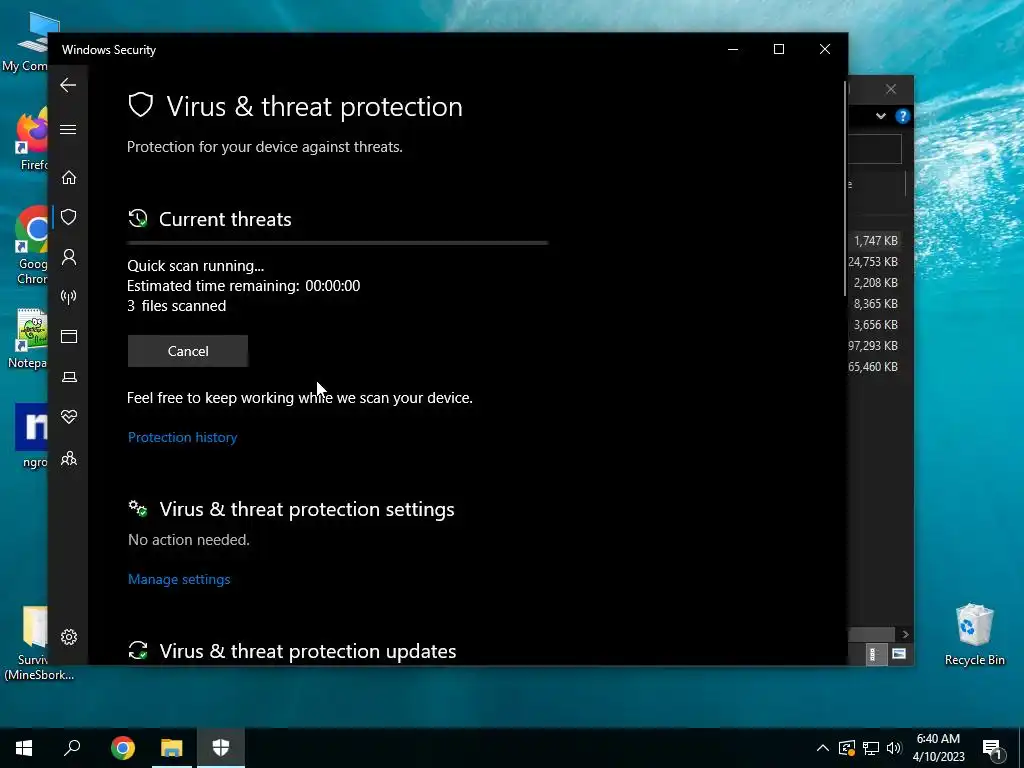
Task: Close the File Explorer window behind
Action: 891,89
